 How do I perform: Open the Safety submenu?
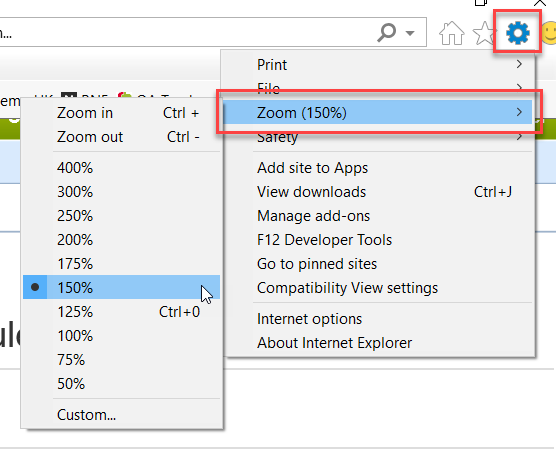[377, 137]
